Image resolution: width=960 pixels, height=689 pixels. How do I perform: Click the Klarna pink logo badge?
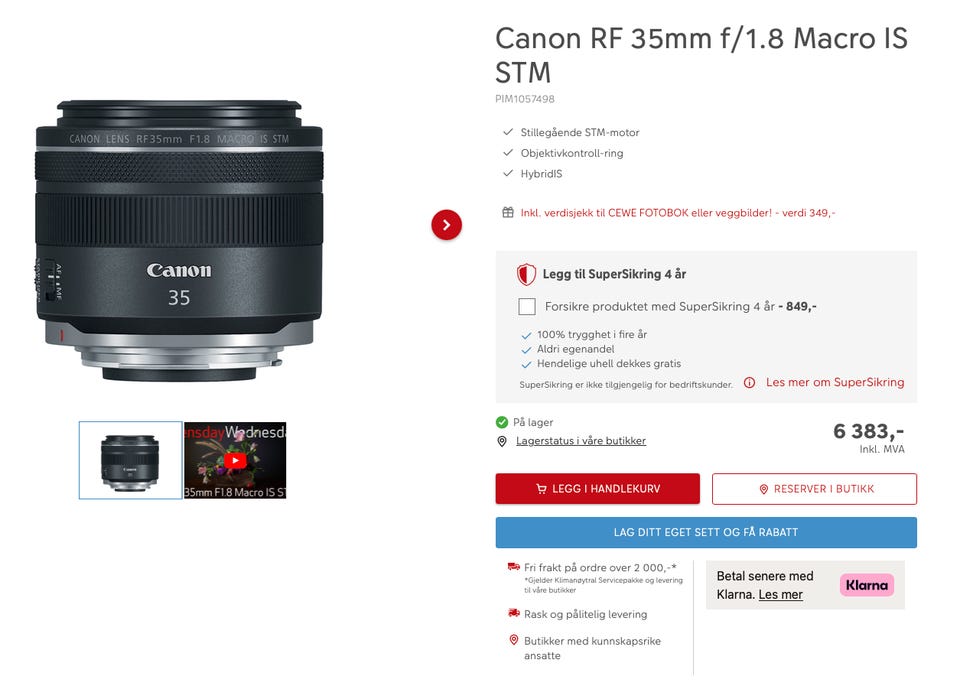866,585
